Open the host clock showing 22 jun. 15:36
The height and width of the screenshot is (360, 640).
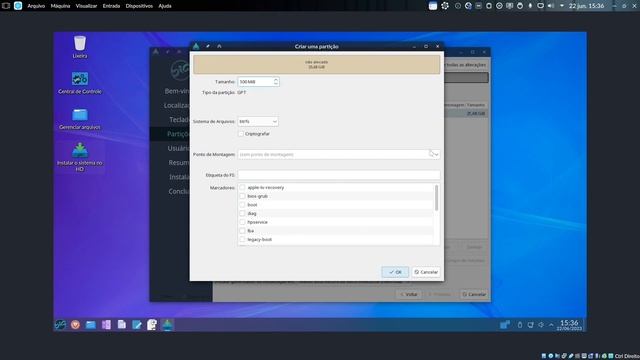click(x=587, y=6)
